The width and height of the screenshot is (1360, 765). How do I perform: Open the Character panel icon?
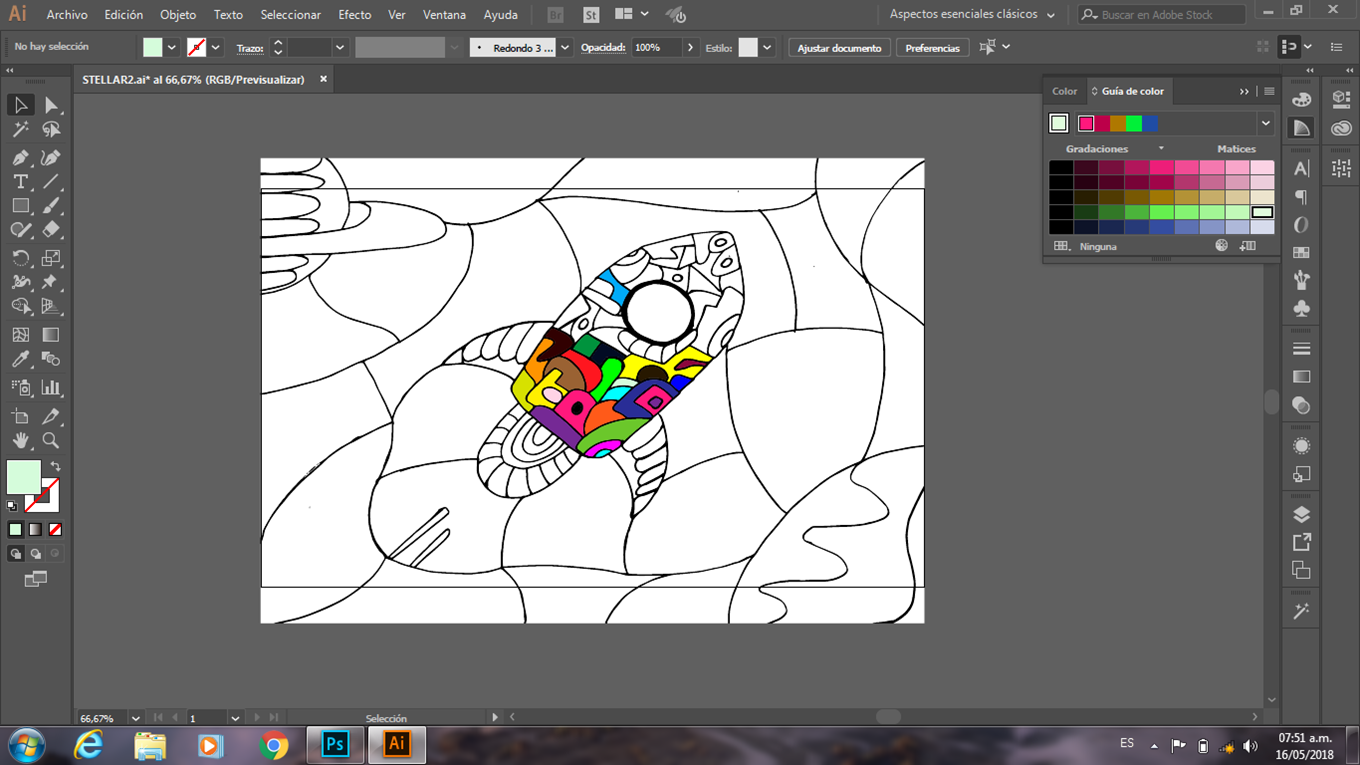coord(1301,169)
